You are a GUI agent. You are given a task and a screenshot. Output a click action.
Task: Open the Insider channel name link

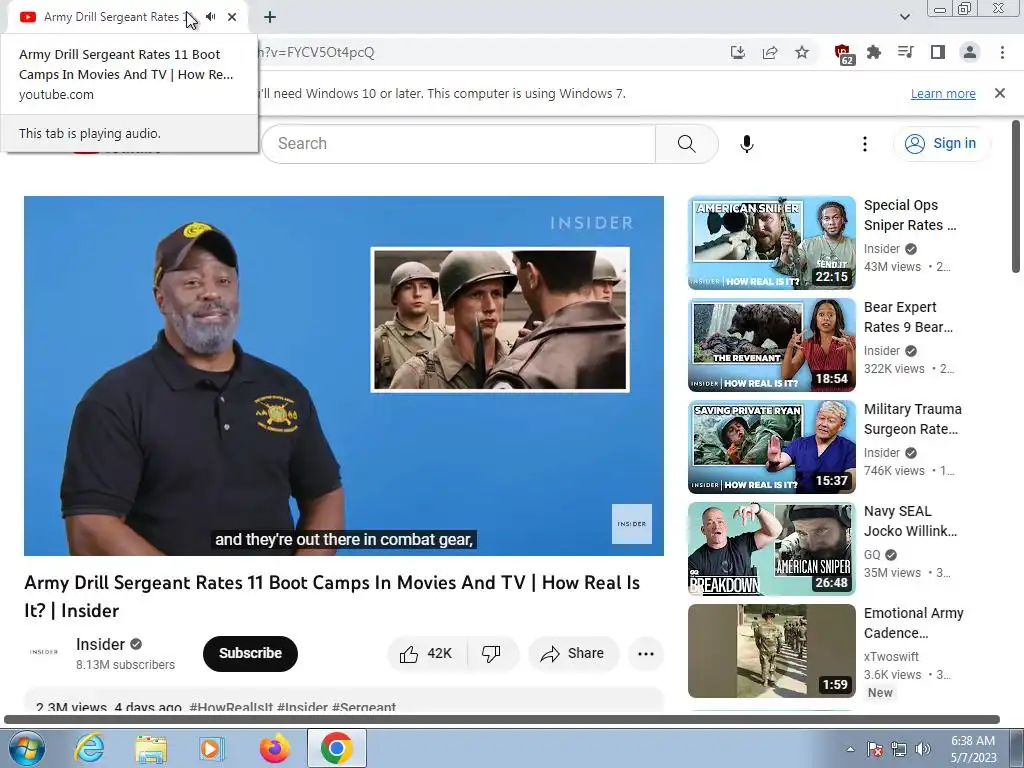[100, 645]
